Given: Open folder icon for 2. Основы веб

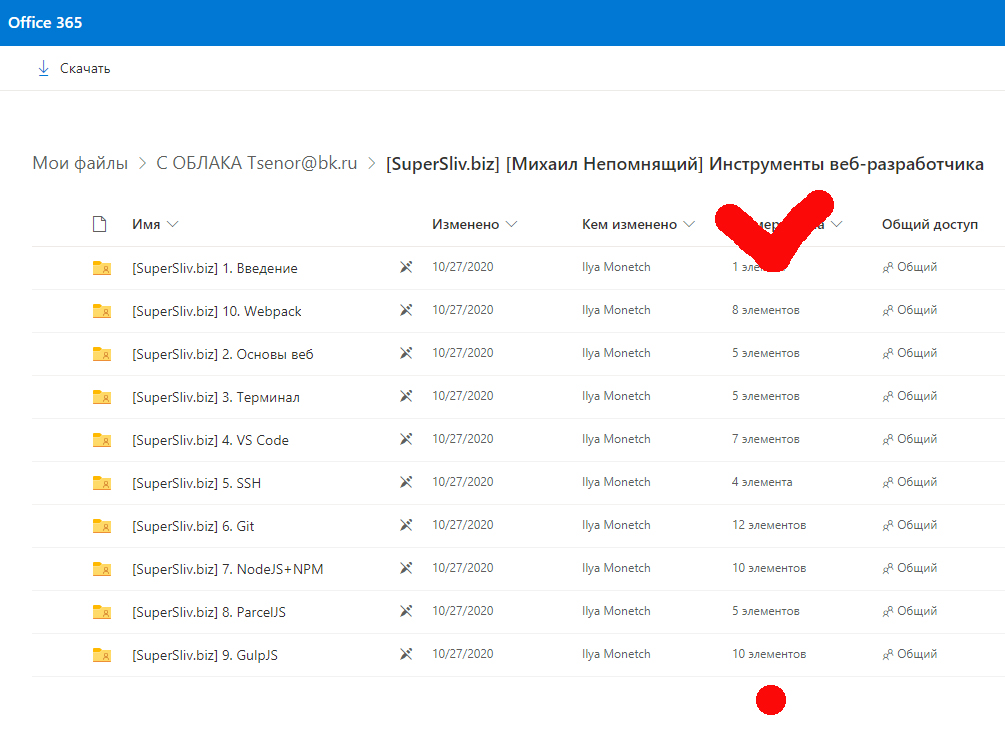Looking at the screenshot, I should click(x=102, y=354).
